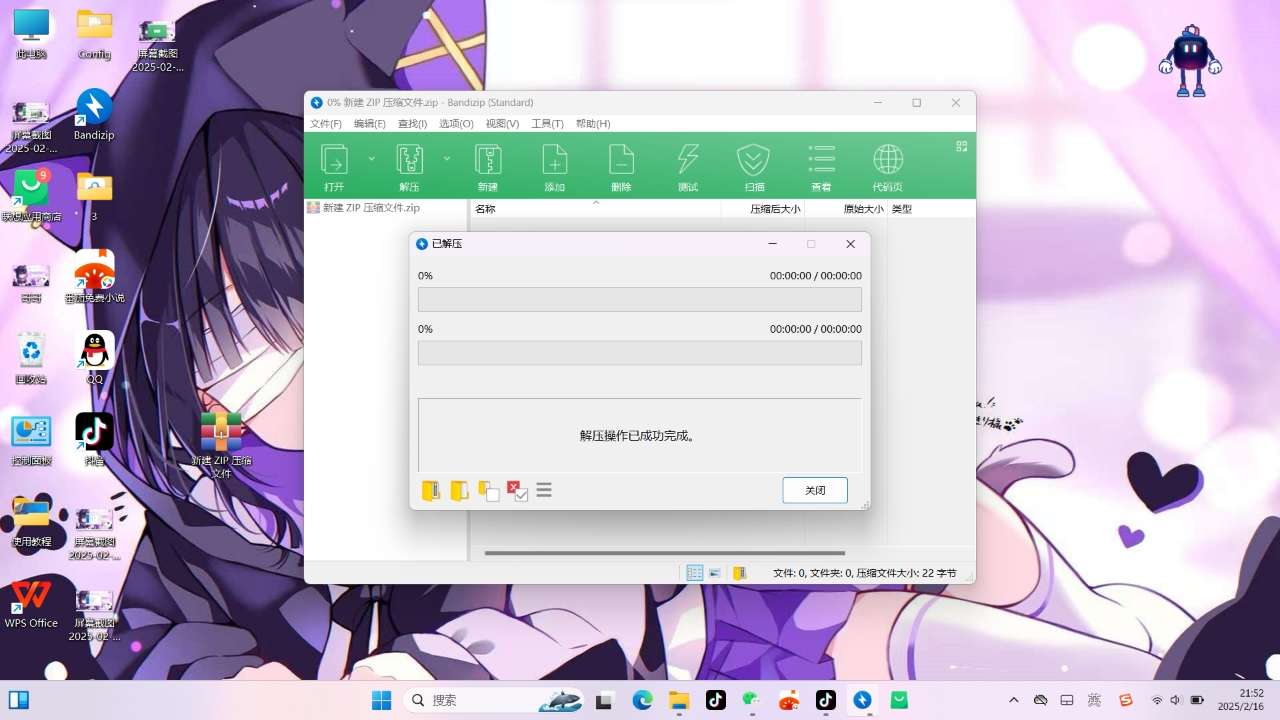Open the Windows Start button
Screen dimensions: 1280x720
click(381, 700)
